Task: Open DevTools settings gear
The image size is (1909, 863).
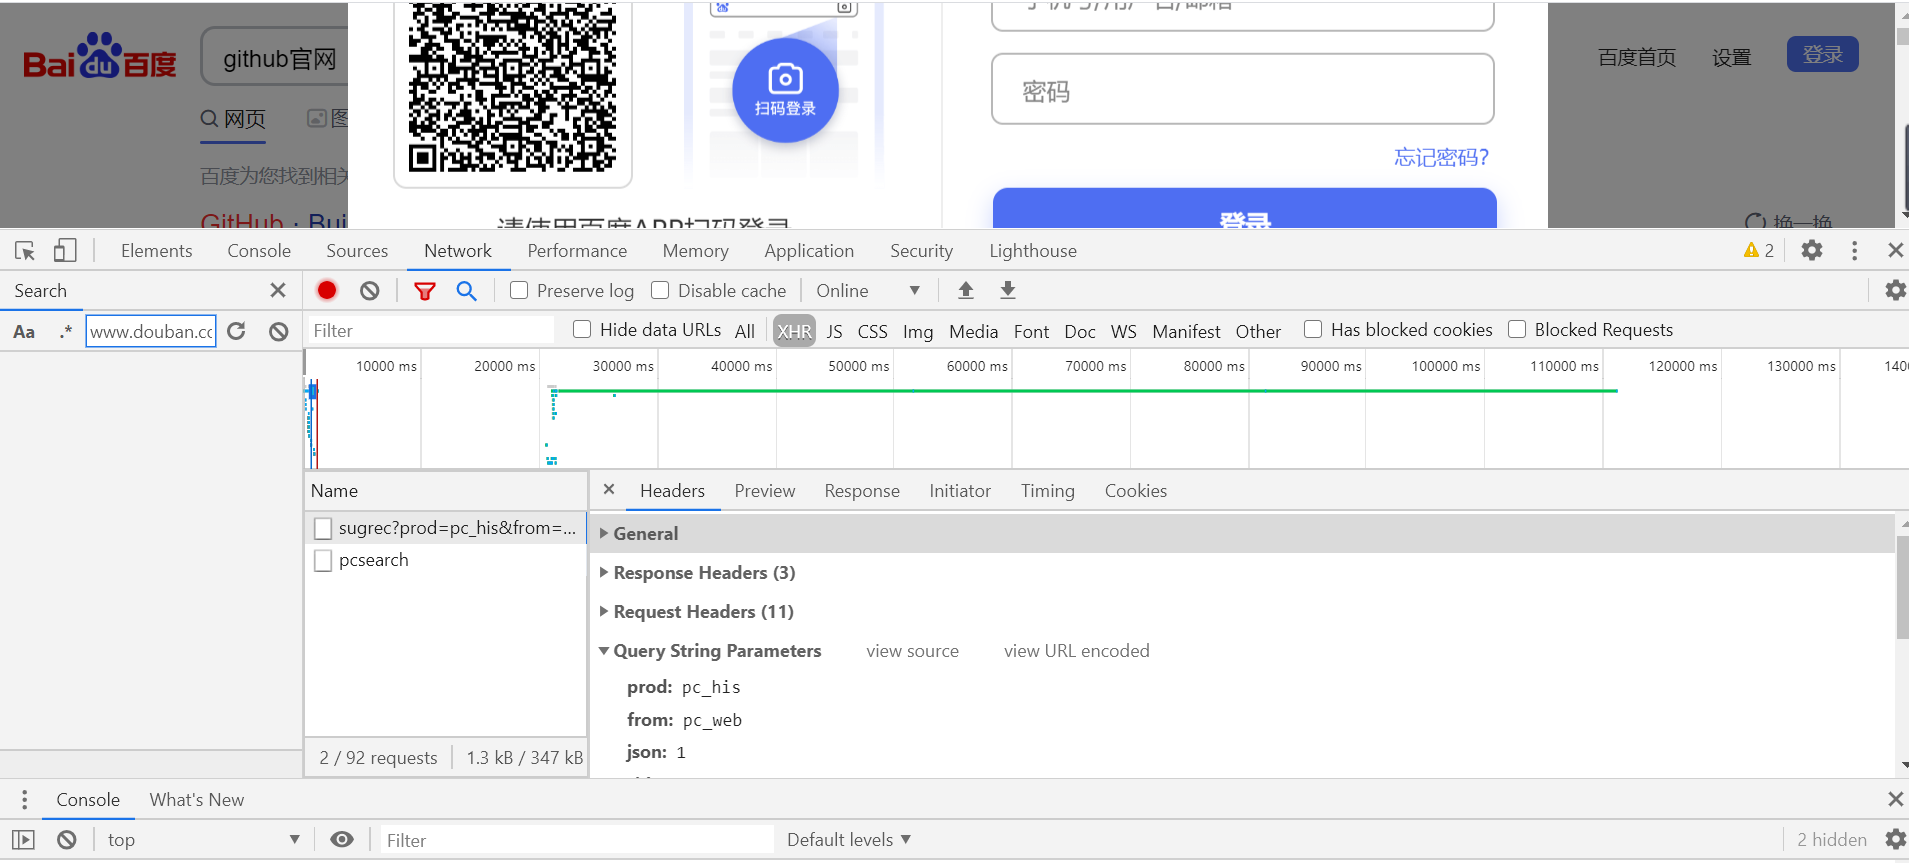Action: coord(1812,250)
